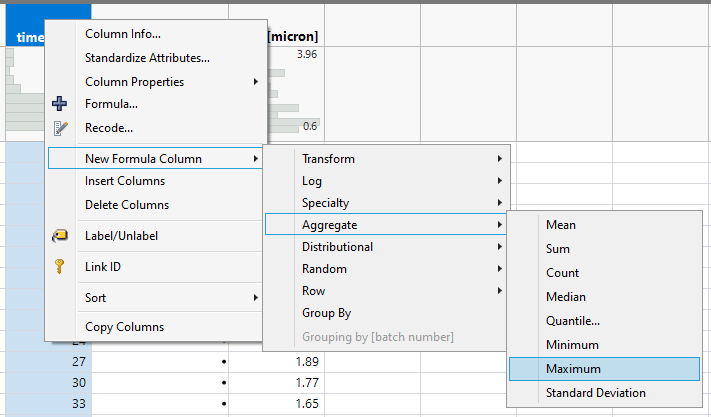Expand arrow next to Aggregate

tap(499, 225)
